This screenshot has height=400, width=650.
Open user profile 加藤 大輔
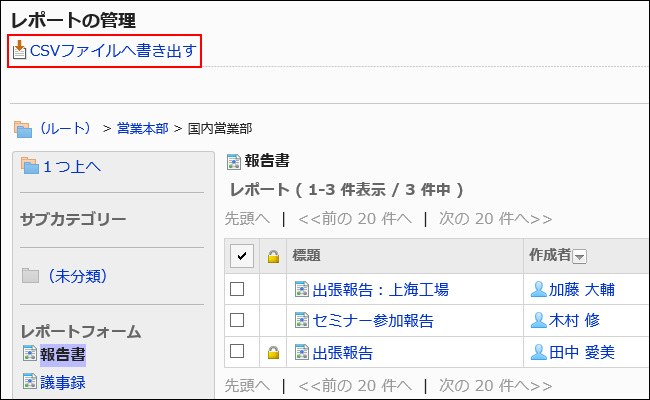click(582, 290)
